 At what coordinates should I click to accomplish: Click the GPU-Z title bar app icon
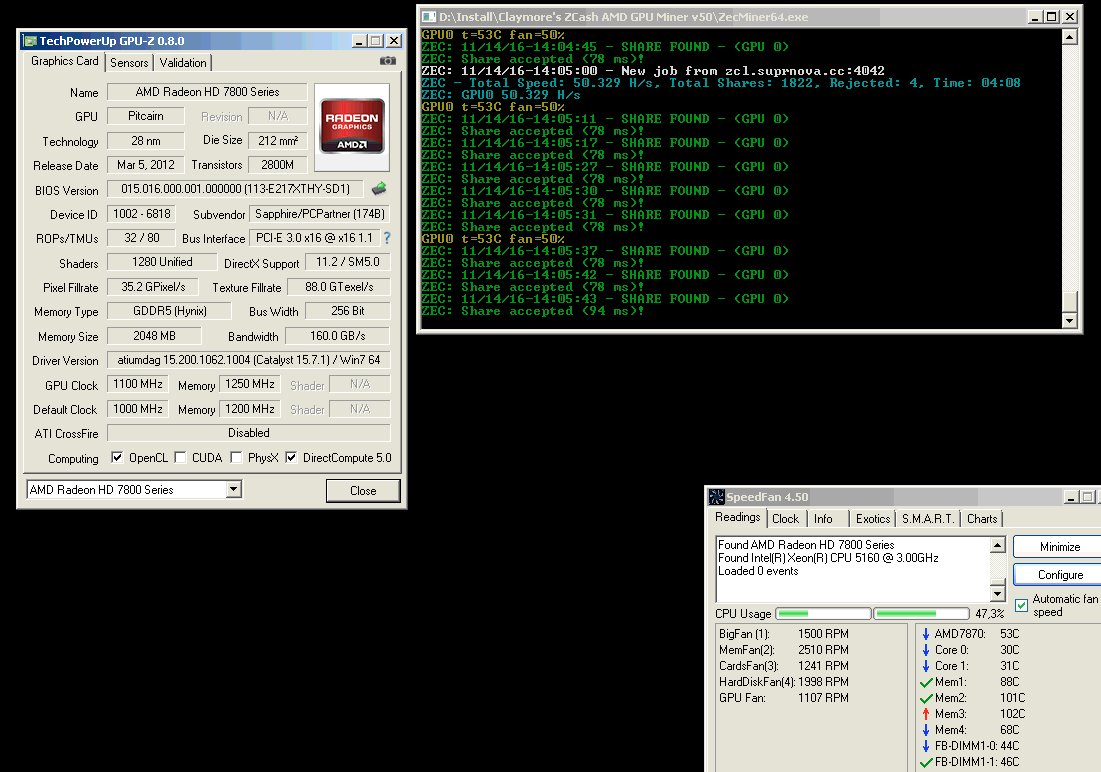[30, 41]
